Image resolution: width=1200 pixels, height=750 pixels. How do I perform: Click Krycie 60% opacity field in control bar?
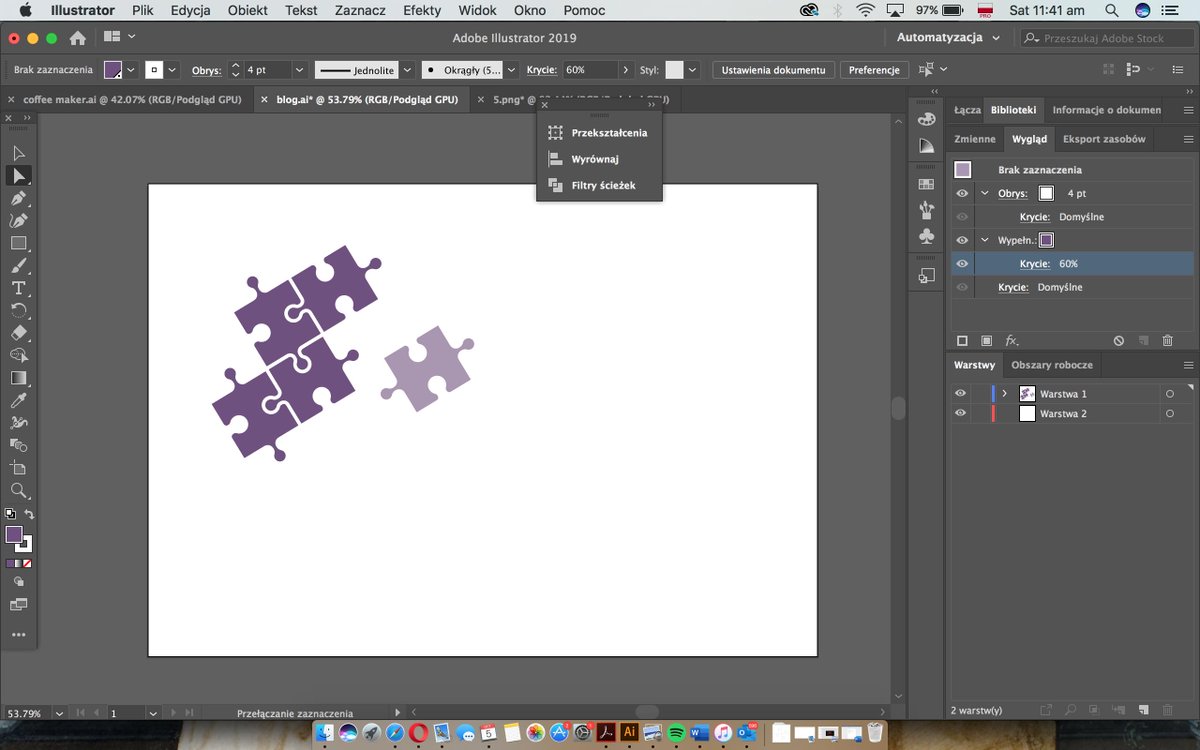(x=590, y=70)
